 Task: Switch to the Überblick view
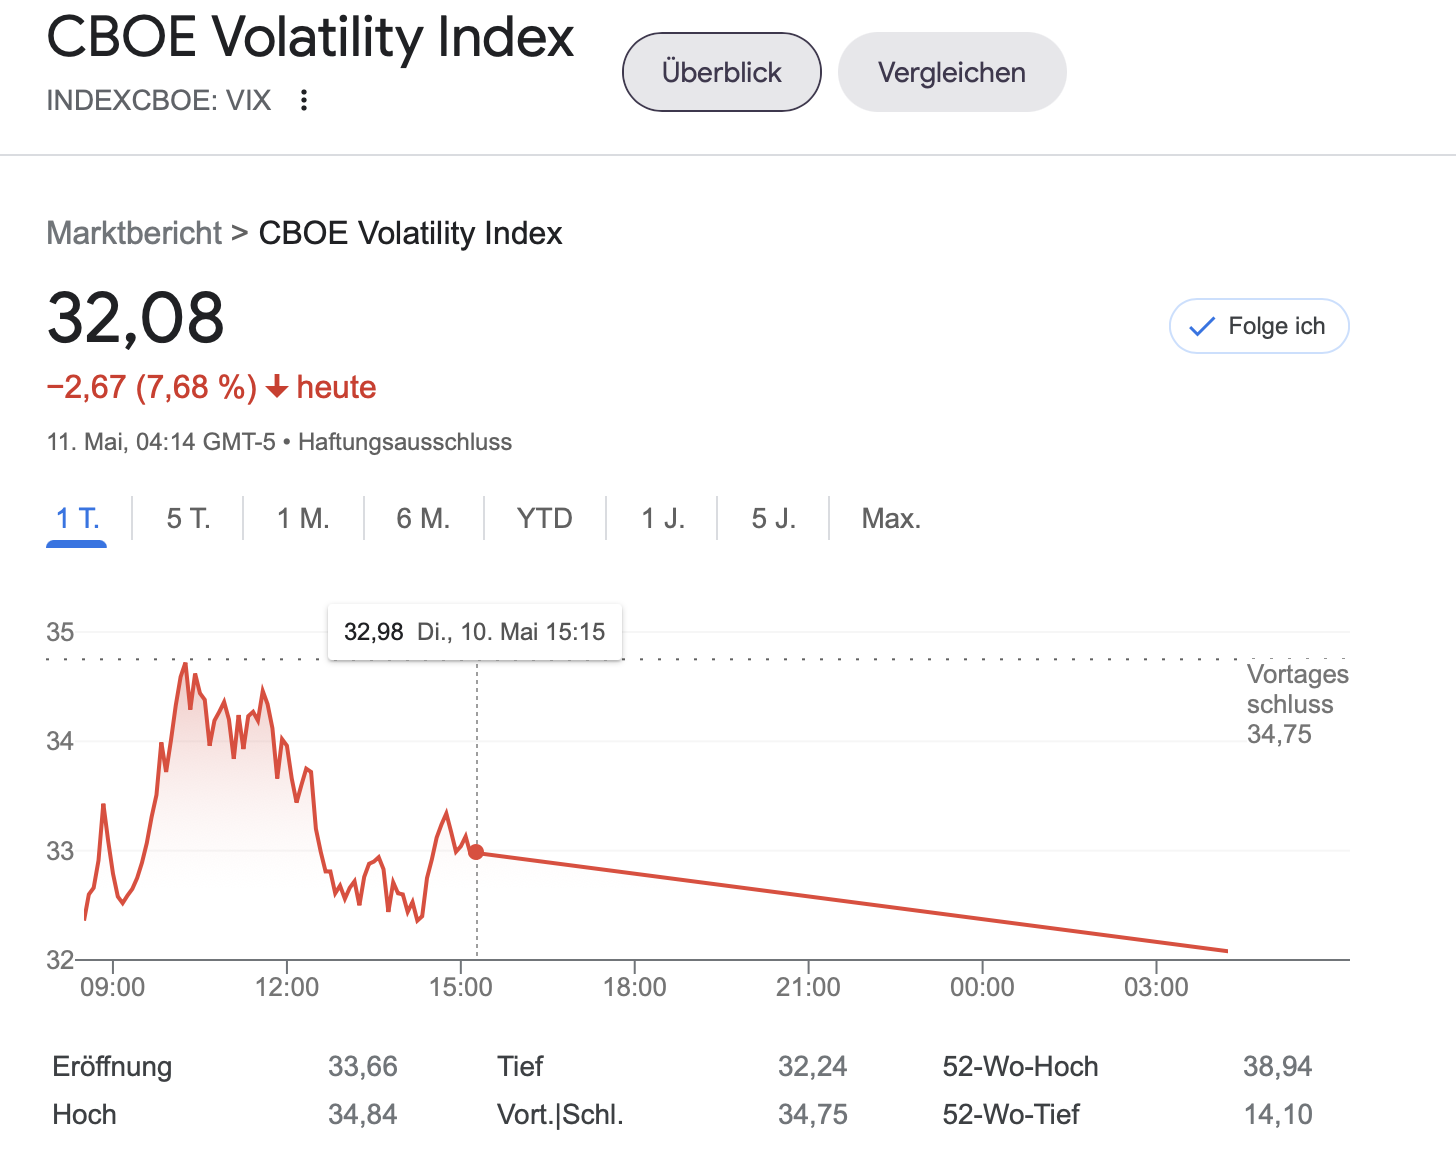click(721, 72)
